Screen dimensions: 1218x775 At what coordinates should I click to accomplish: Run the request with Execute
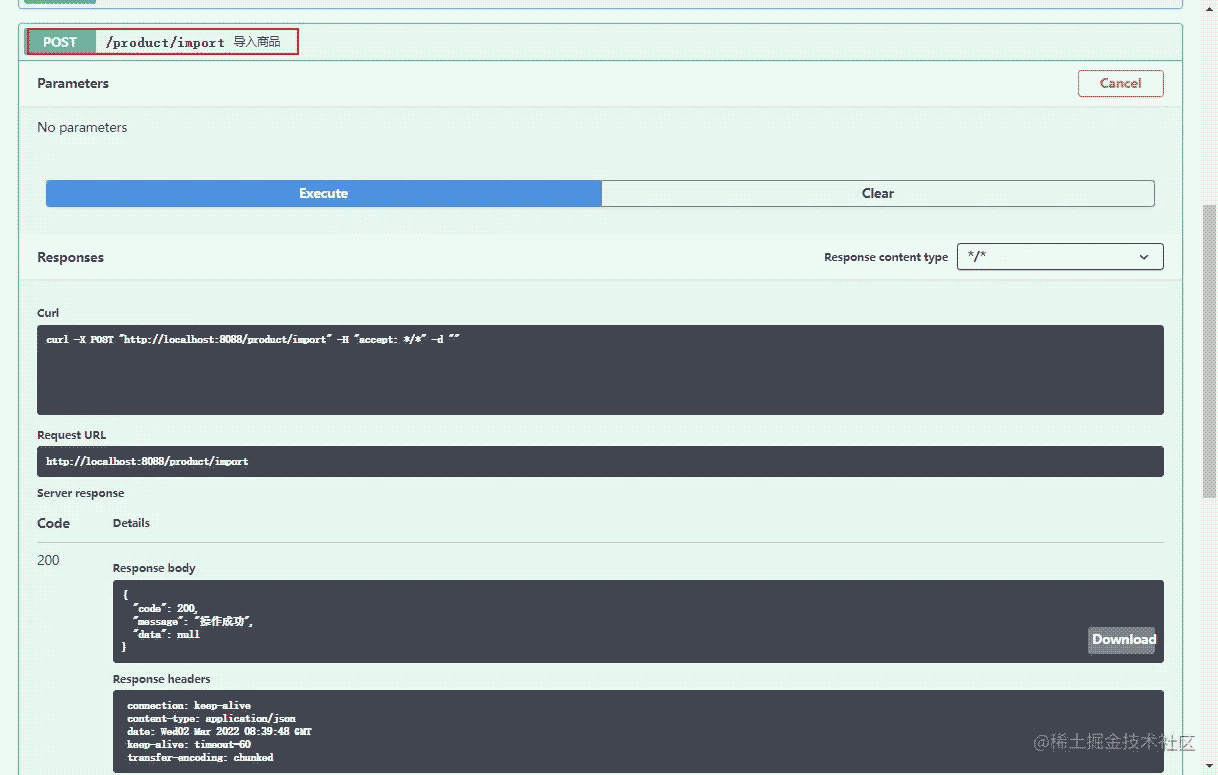pos(323,193)
